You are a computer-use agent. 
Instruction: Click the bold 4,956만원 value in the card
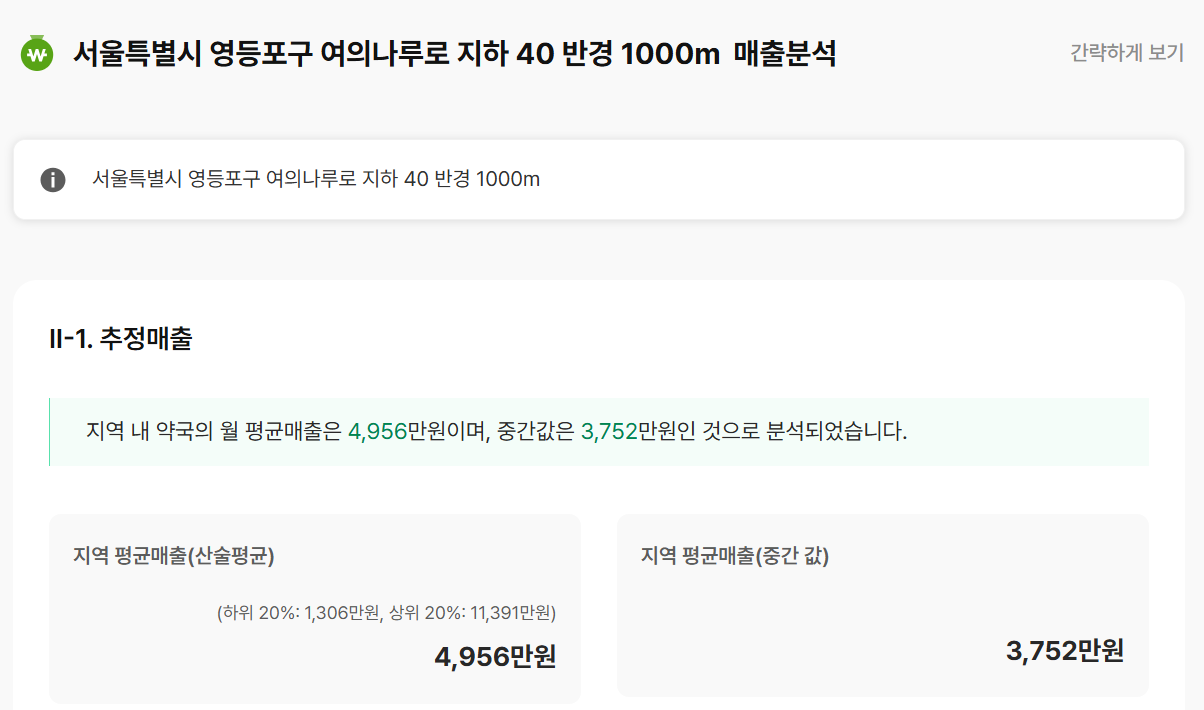495,657
